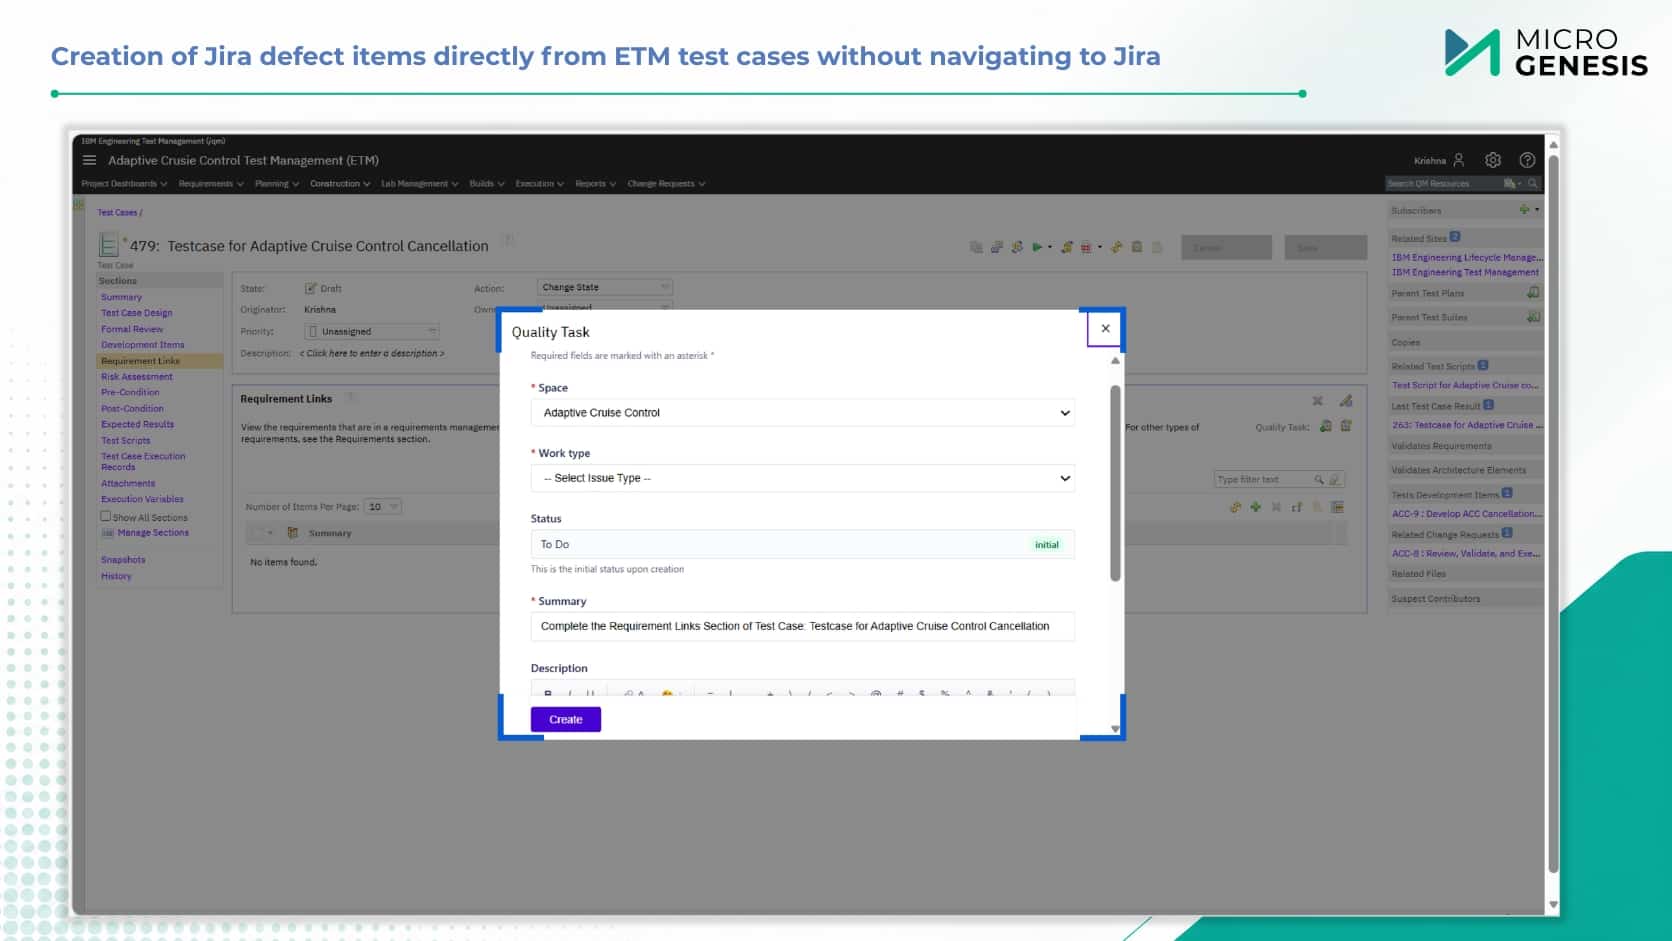Open the Priority Unassigned dropdown
The width and height of the screenshot is (1672, 941).
pos(371,331)
